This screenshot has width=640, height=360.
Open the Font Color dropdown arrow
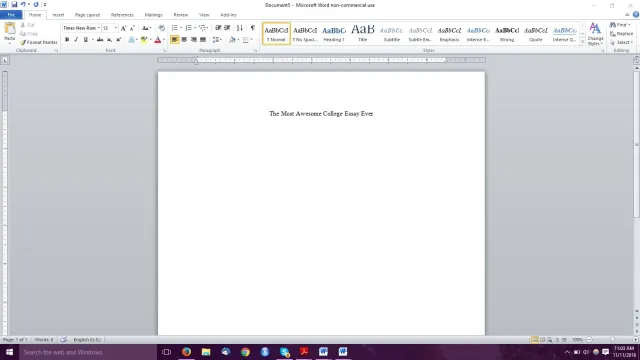point(164,40)
